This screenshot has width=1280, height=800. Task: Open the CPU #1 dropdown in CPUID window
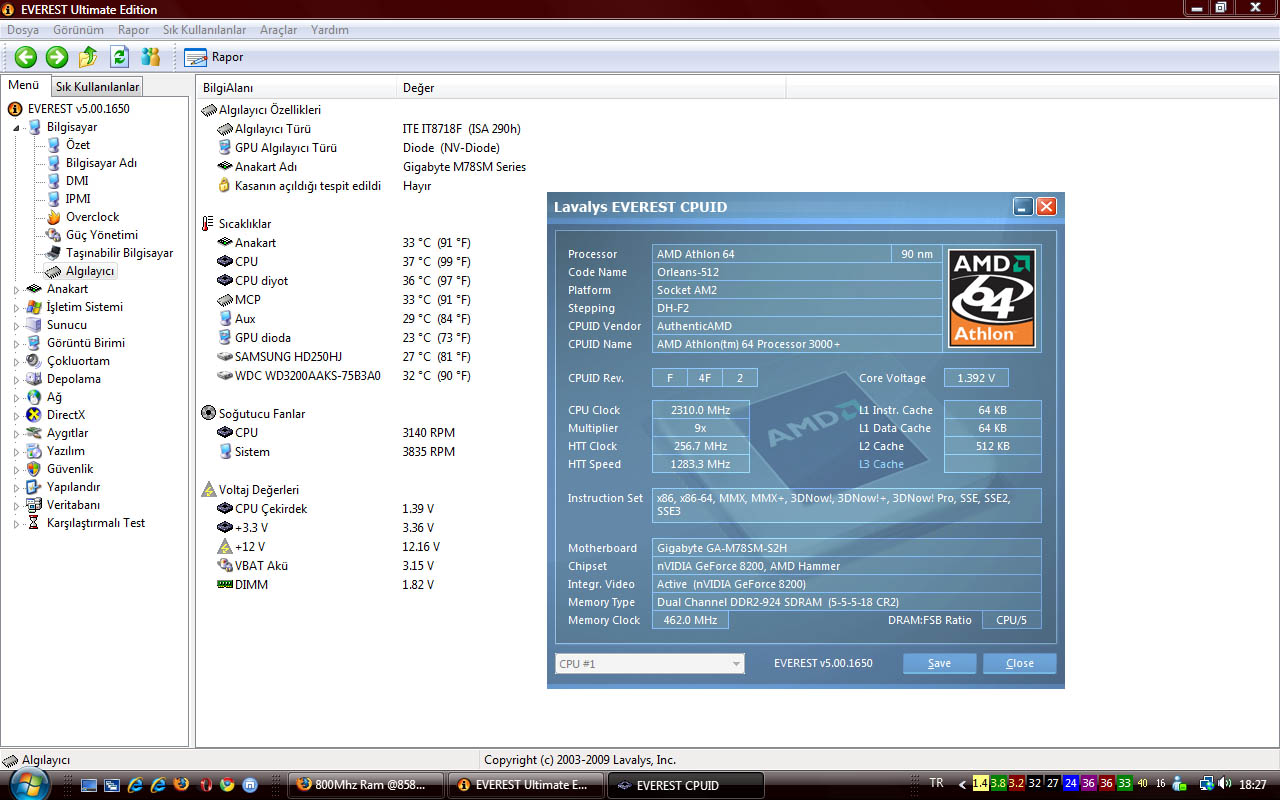pos(650,664)
